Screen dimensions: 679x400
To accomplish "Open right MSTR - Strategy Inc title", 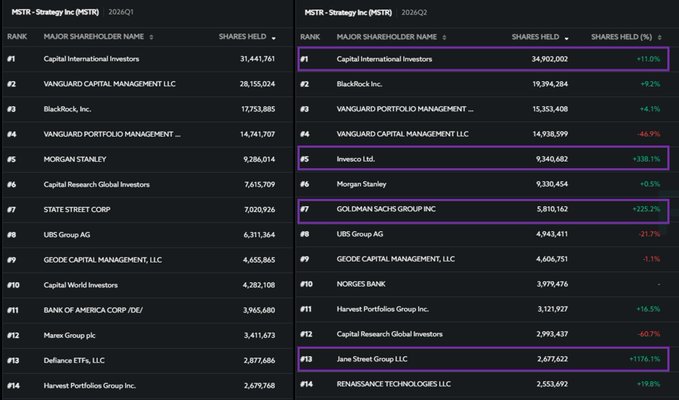I will (x=348, y=13).
